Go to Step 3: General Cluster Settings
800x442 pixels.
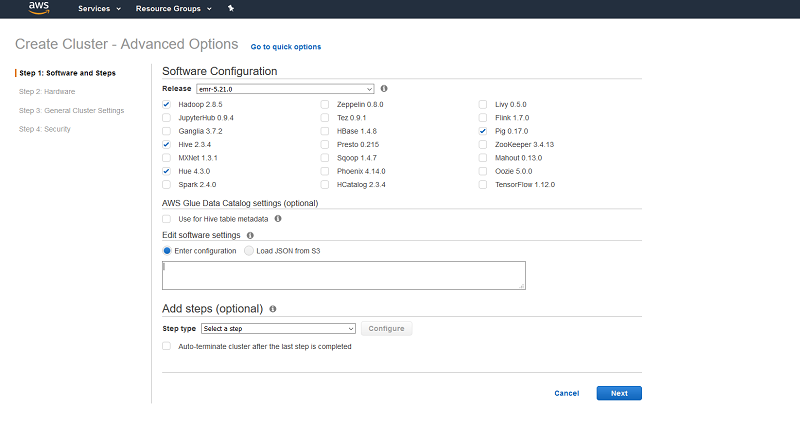(x=71, y=110)
